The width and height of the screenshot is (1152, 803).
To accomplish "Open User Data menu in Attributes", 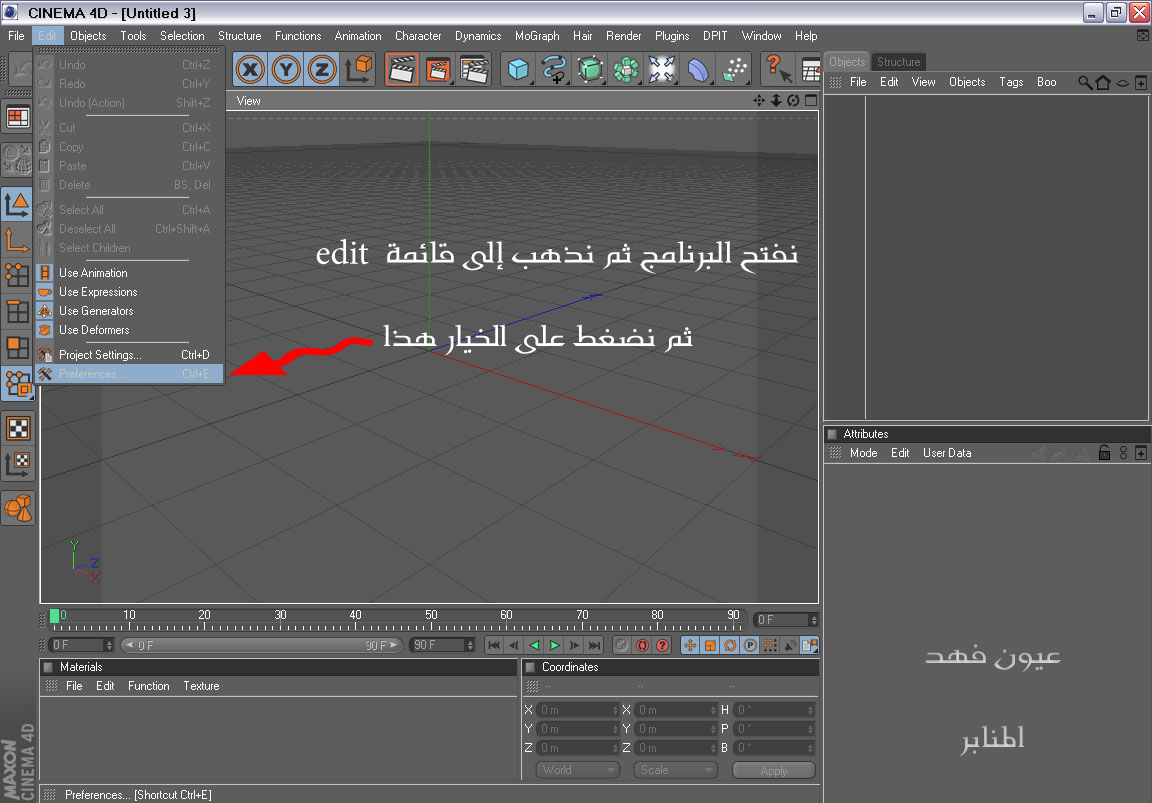I will pyautogui.click(x=947, y=453).
